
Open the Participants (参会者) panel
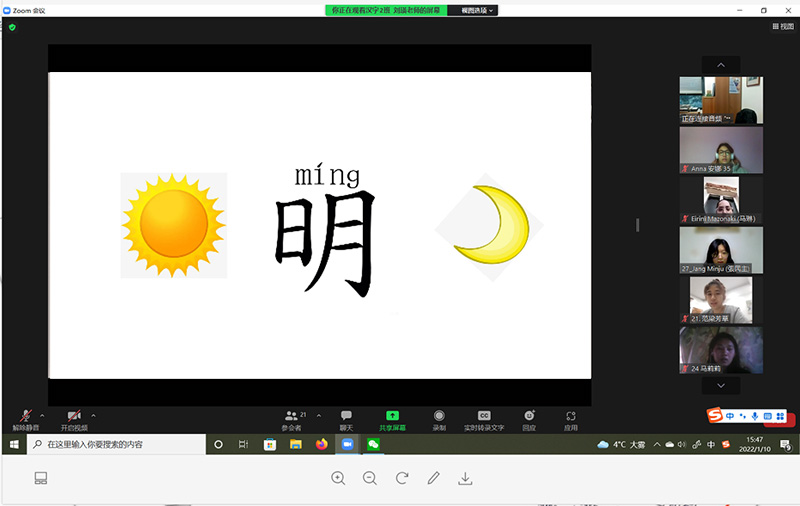[x=293, y=418]
